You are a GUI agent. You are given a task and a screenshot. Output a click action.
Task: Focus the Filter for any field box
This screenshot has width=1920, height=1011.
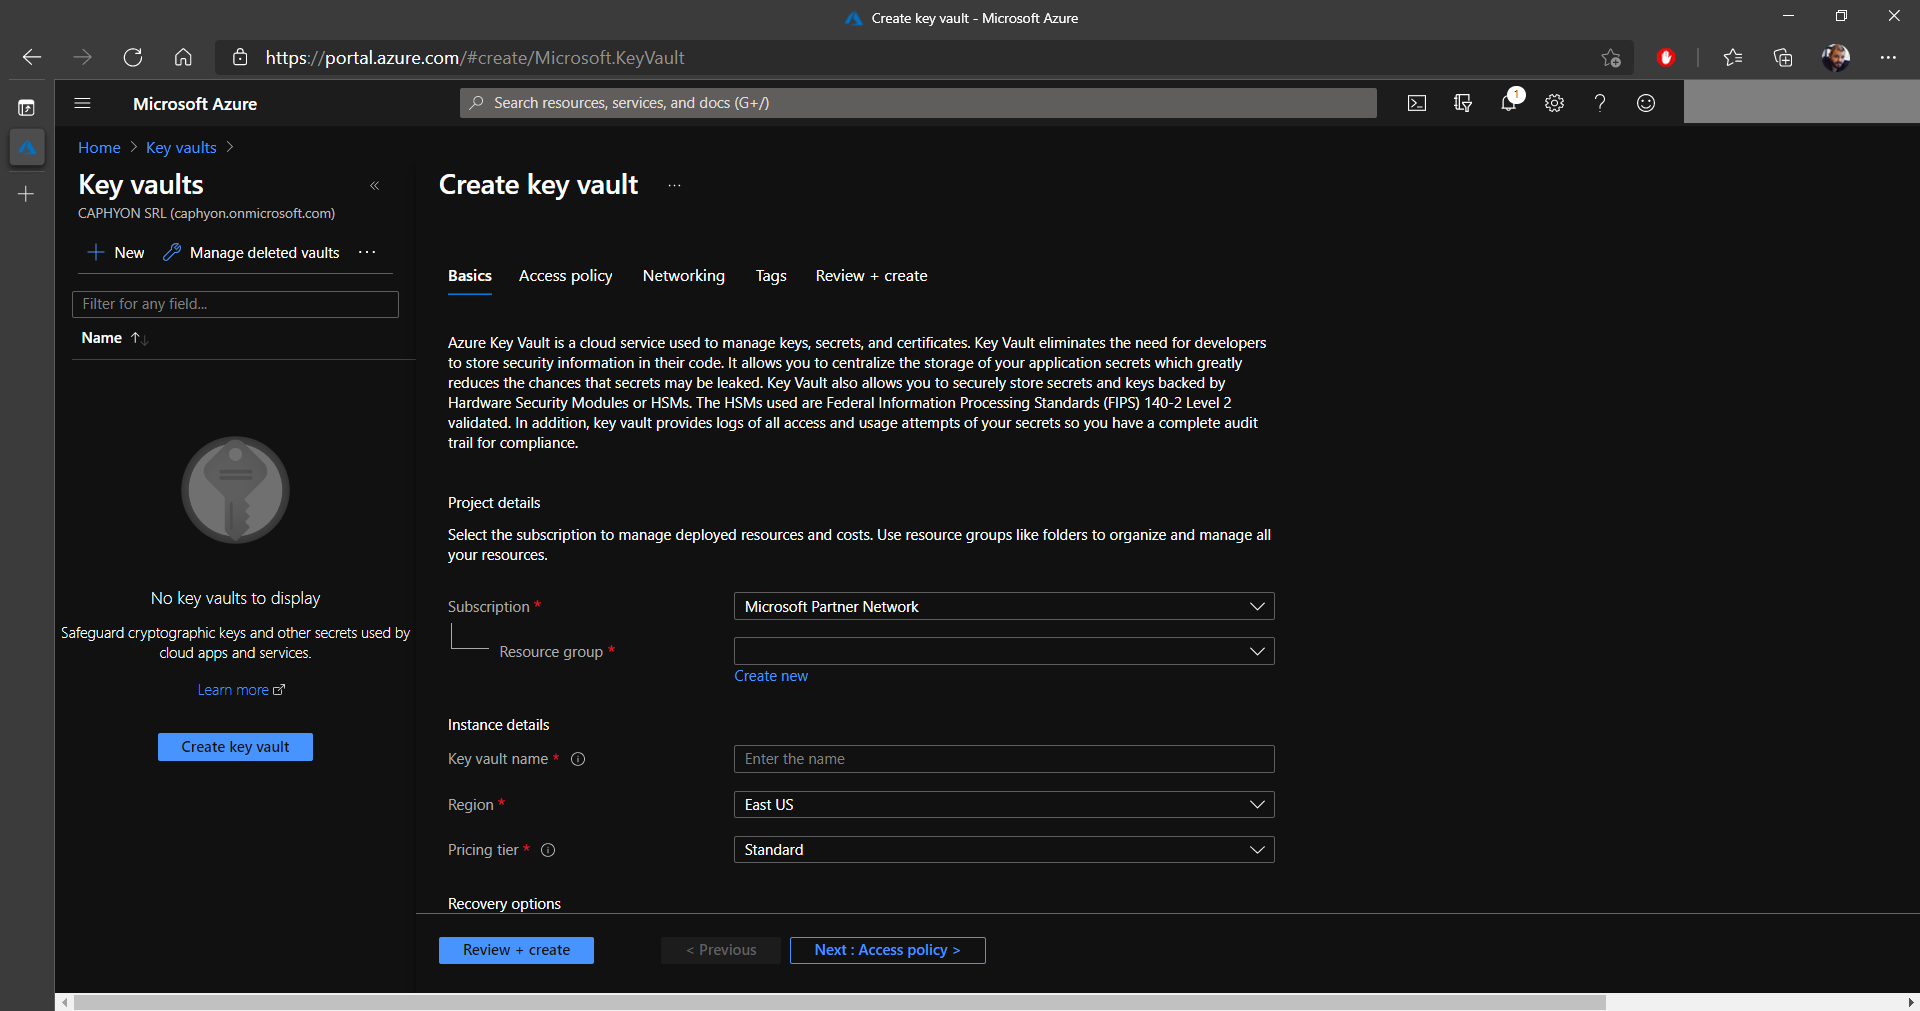[x=235, y=304]
